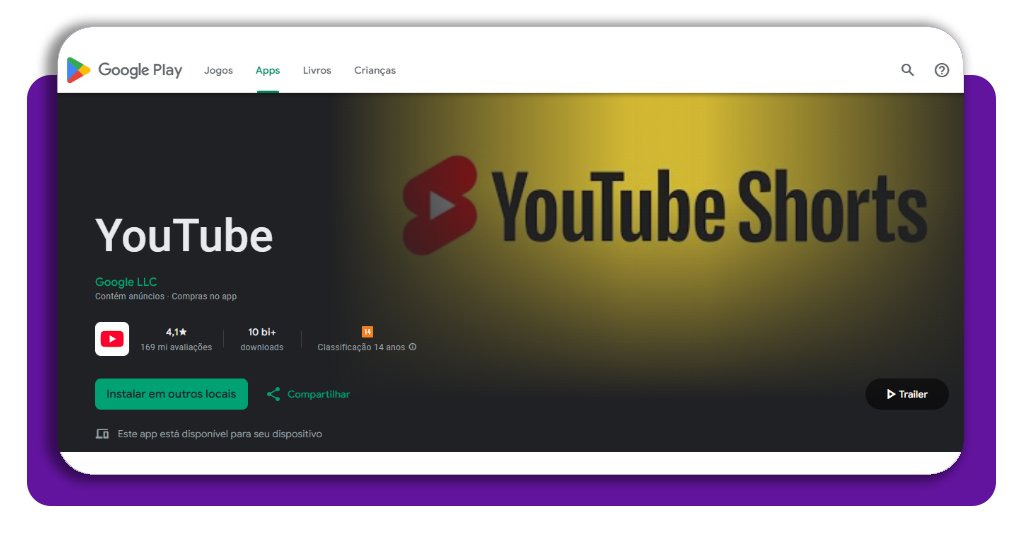This screenshot has width=1024, height=536.
Task: Open the Crianças tab
Action: coord(375,71)
